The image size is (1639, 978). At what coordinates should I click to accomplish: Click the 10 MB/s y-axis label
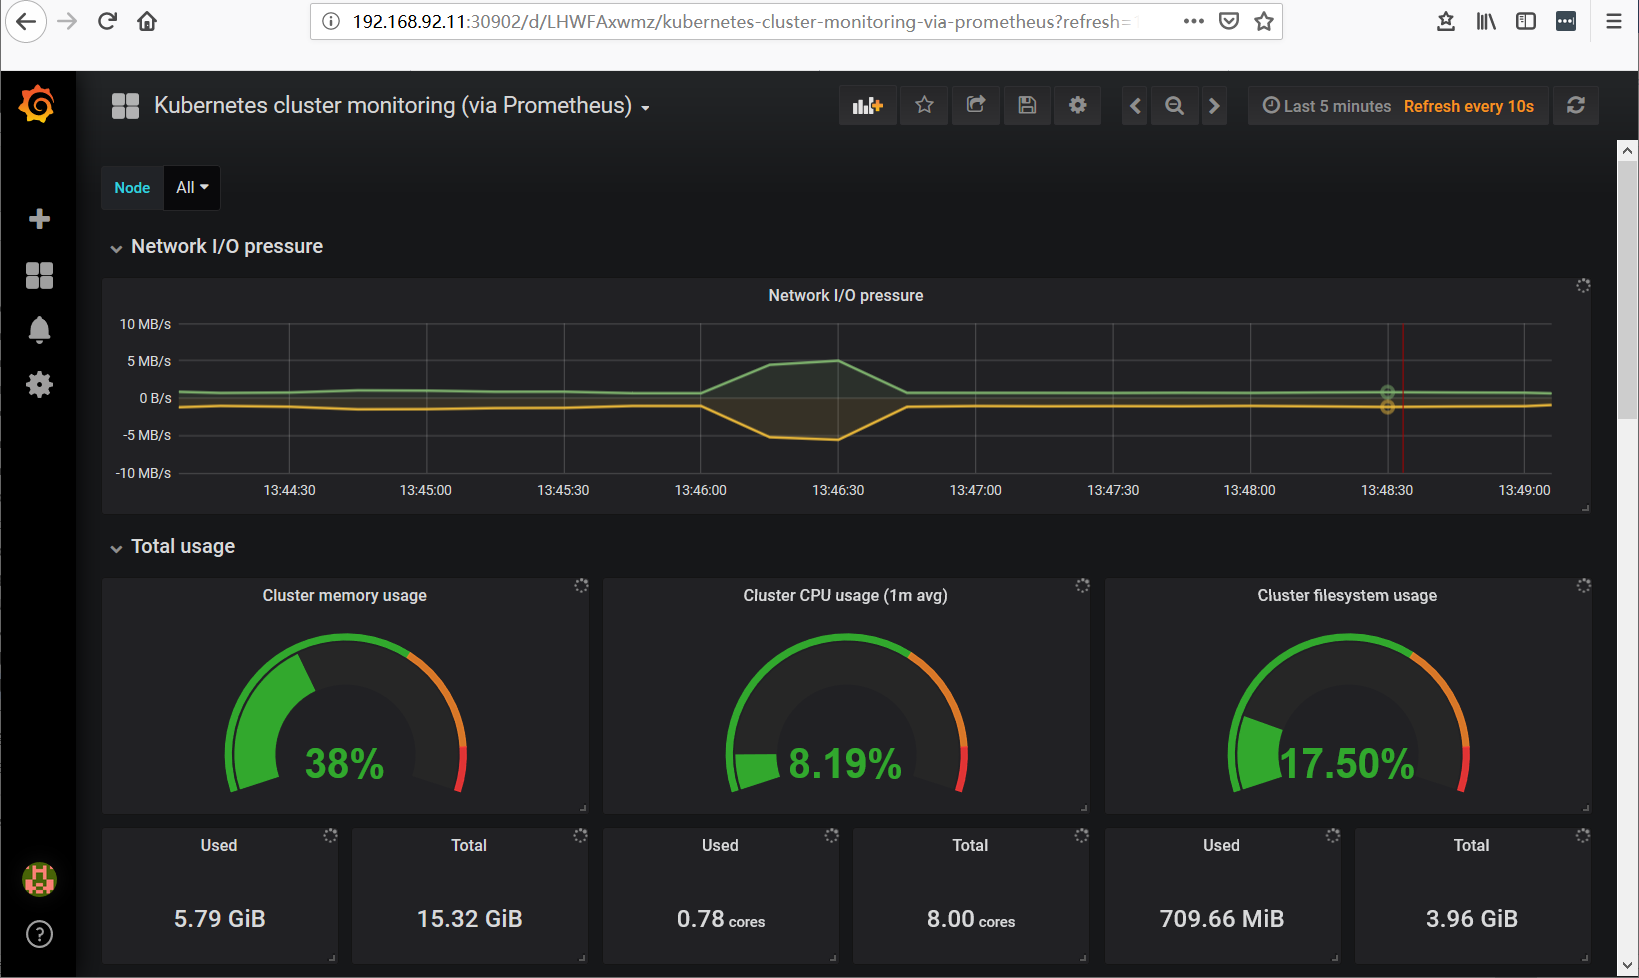(145, 324)
